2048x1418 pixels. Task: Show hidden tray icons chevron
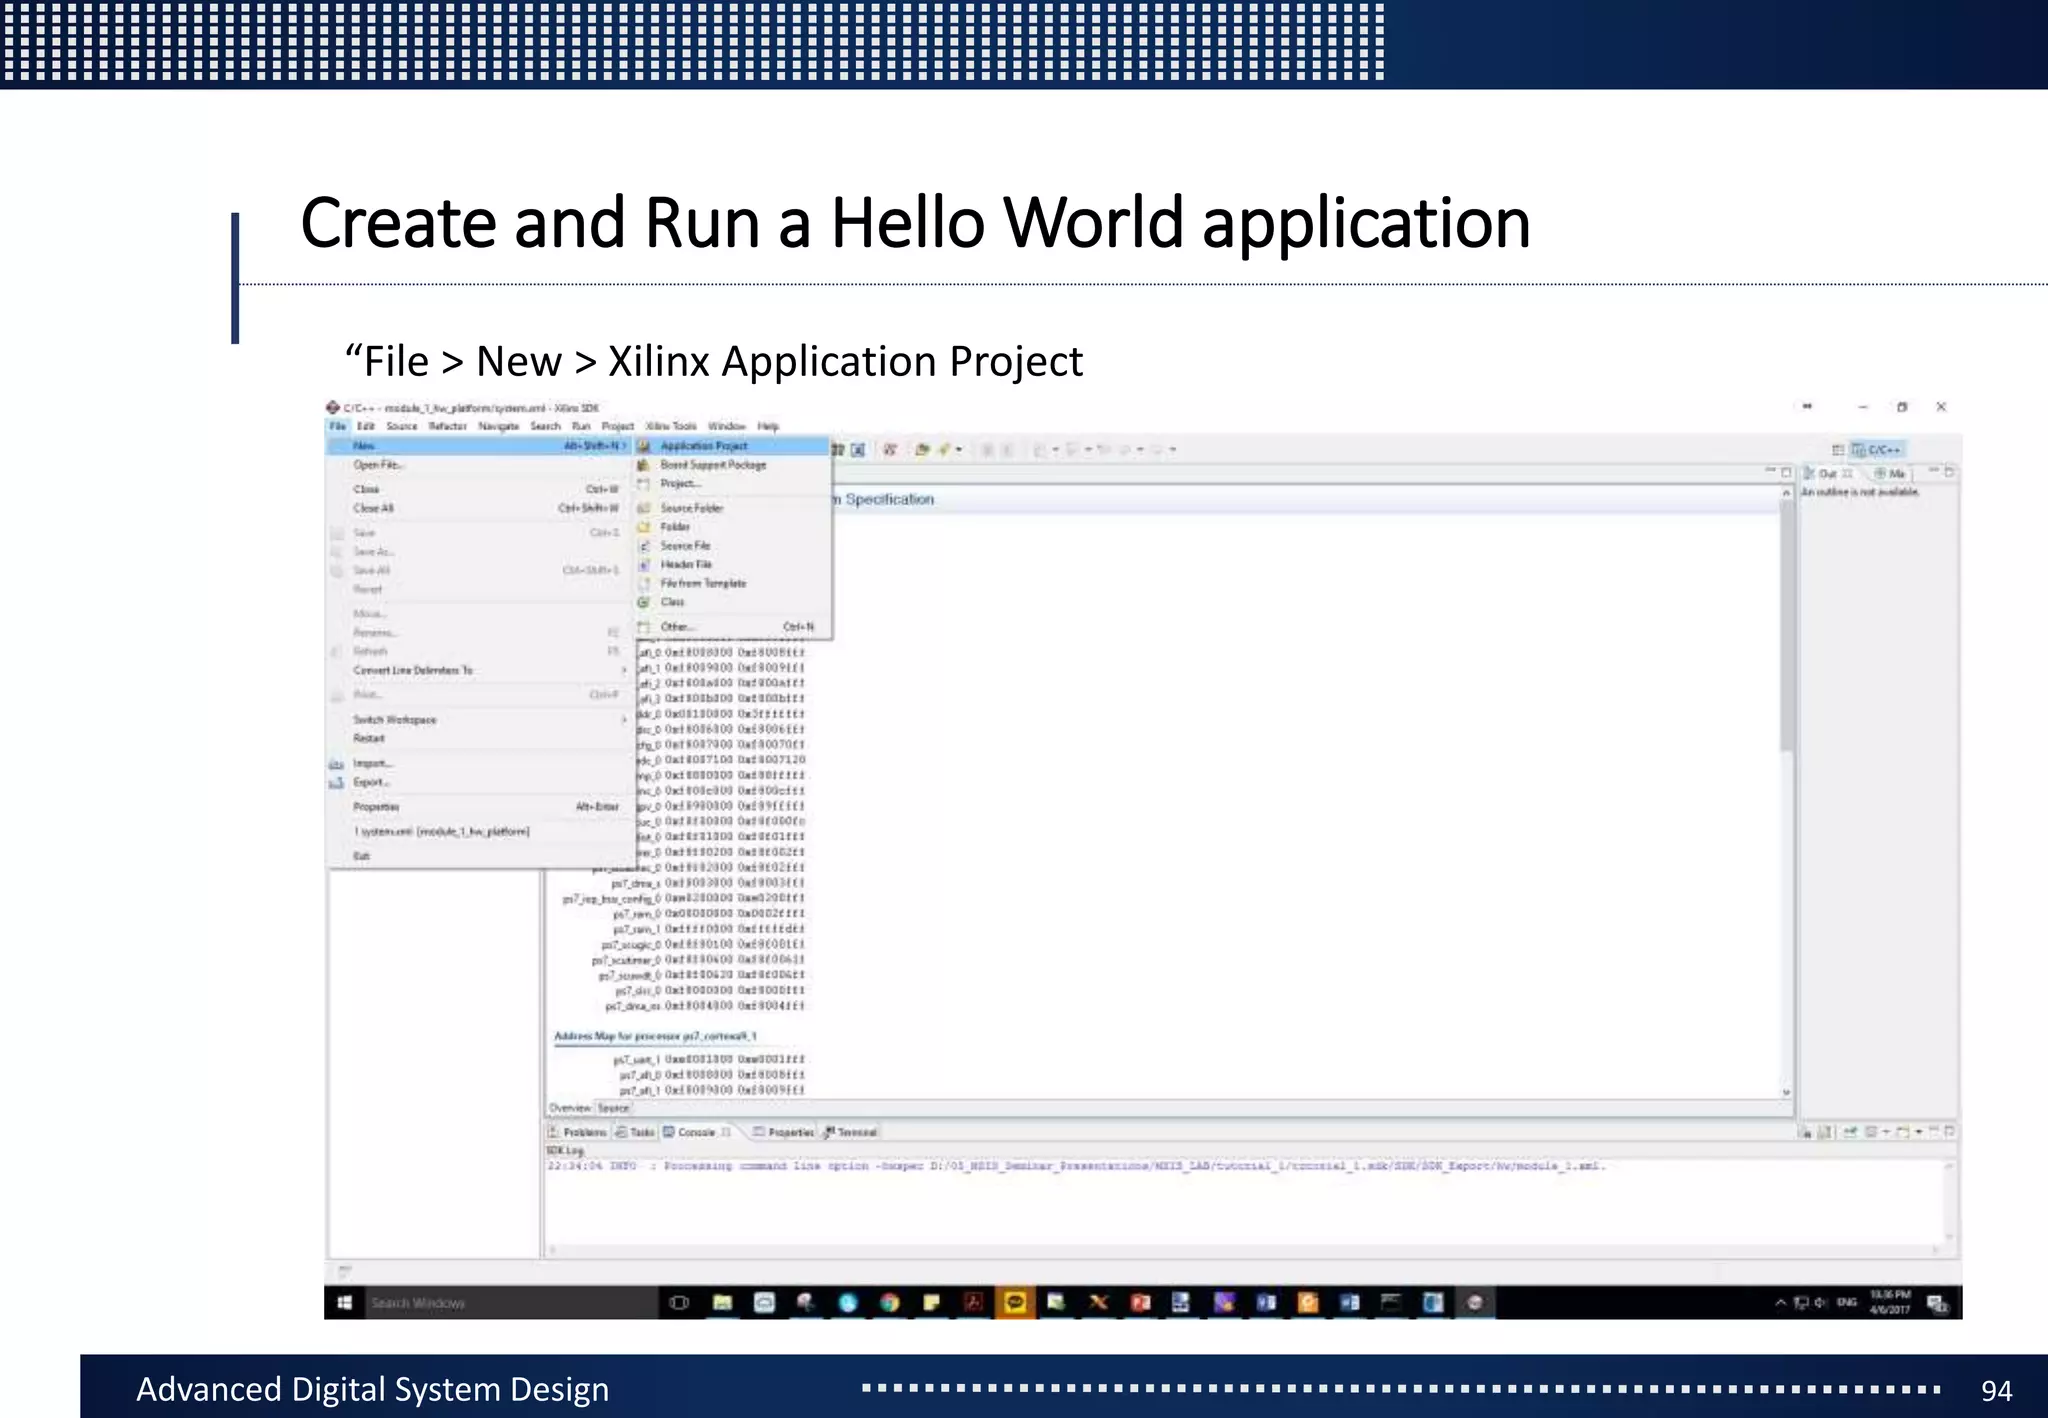(x=1781, y=1303)
